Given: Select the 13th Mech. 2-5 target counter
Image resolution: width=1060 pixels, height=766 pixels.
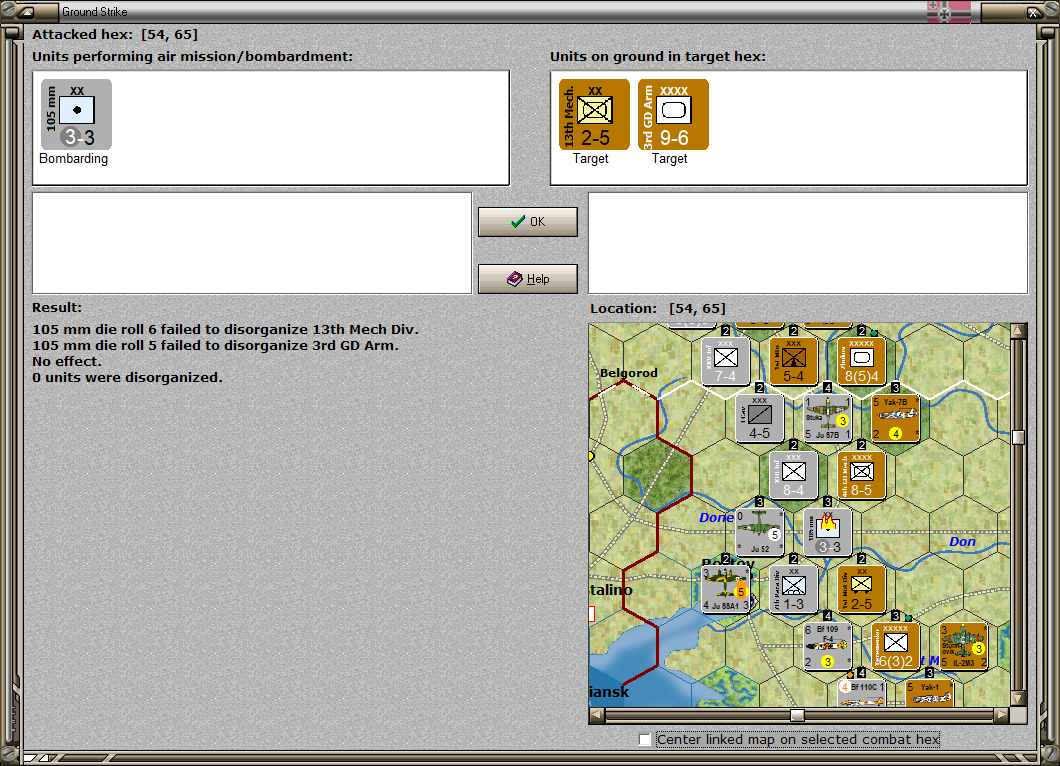Looking at the screenshot, I should tap(594, 114).
